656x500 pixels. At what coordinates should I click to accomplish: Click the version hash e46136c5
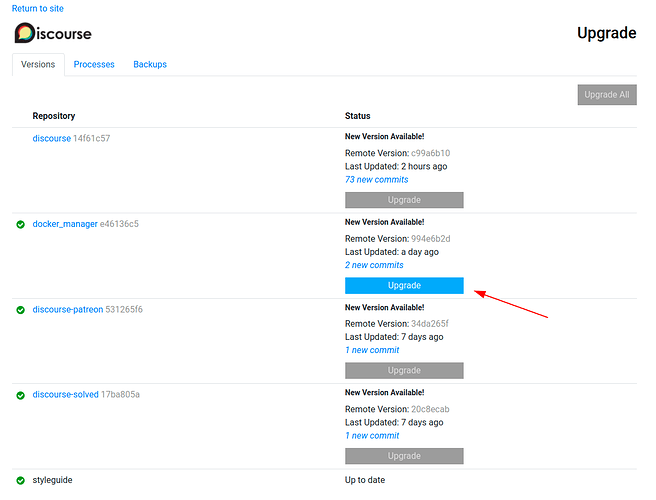pos(119,224)
